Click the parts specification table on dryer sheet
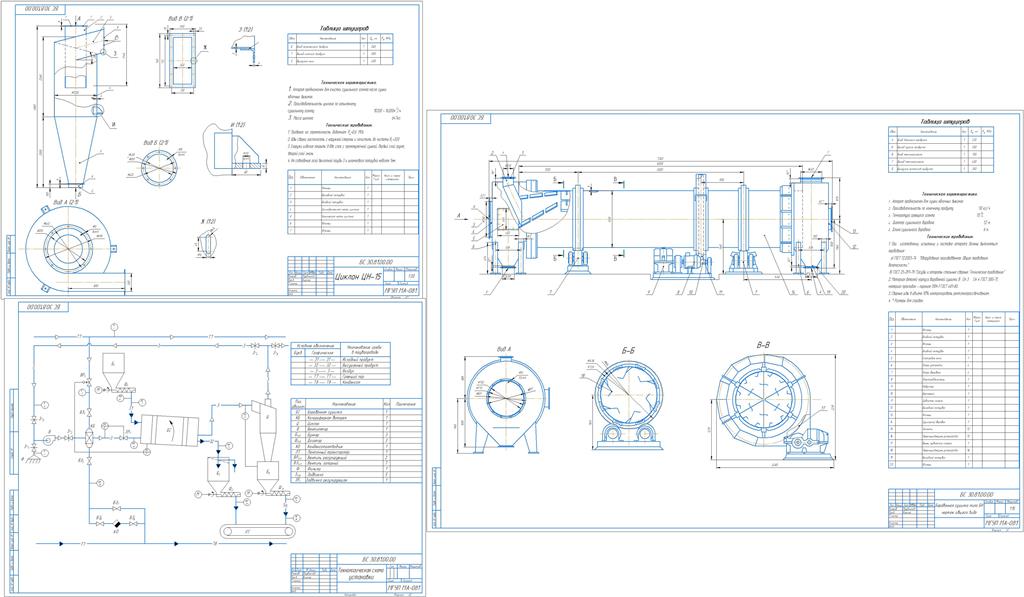This screenshot has height=597, width=1024. pos(953,391)
